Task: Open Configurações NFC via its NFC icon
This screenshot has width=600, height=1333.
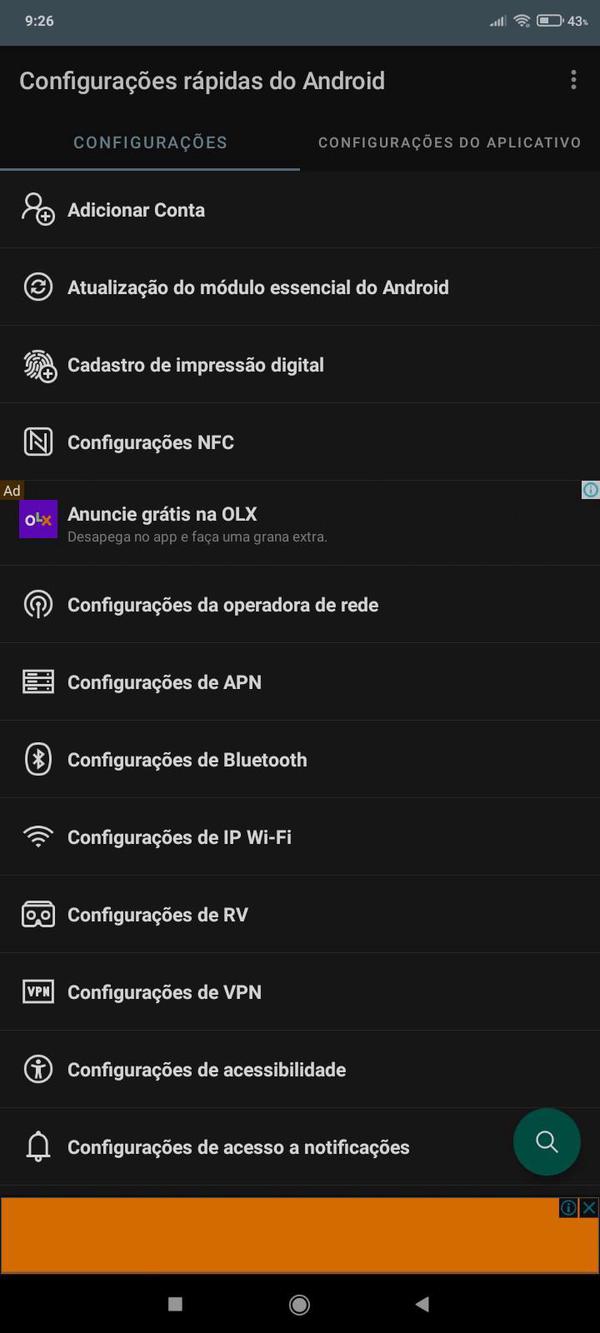Action: (x=37, y=441)
